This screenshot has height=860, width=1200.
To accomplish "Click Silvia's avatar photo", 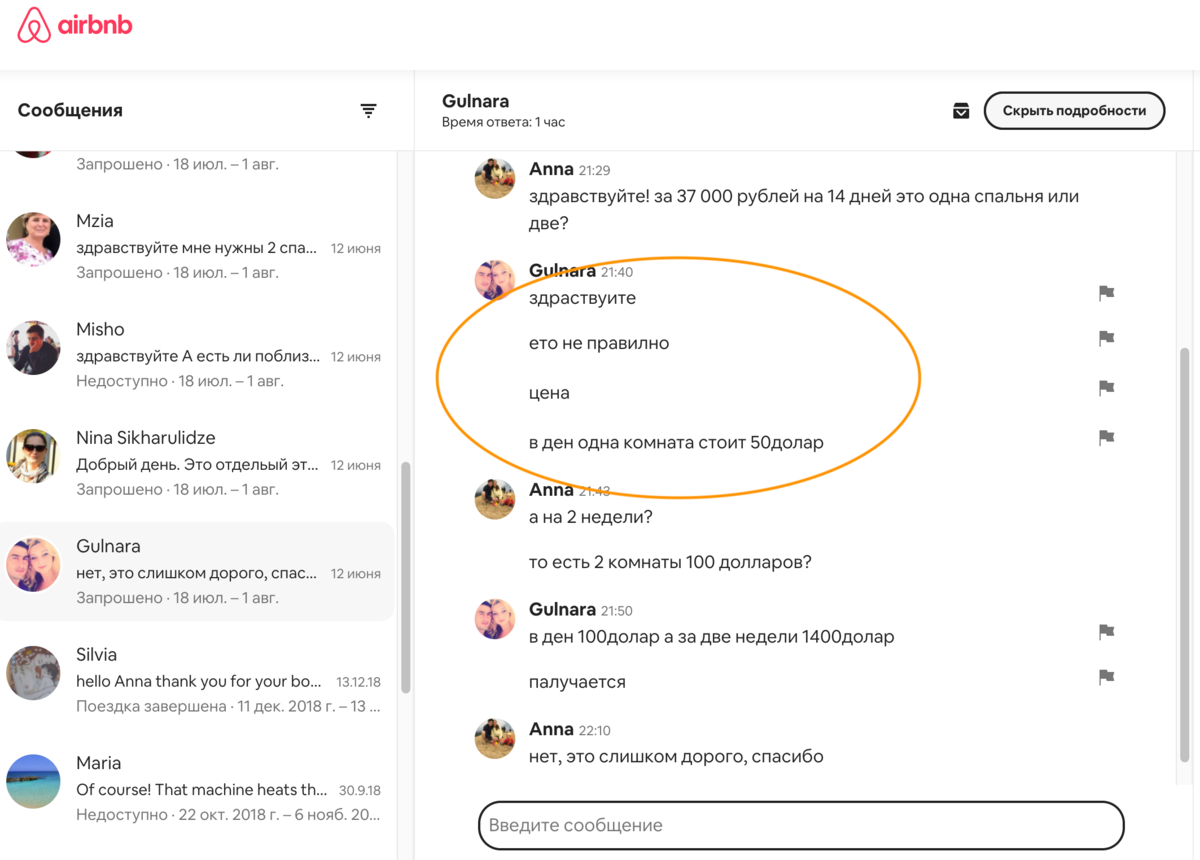I will point(33,673).
